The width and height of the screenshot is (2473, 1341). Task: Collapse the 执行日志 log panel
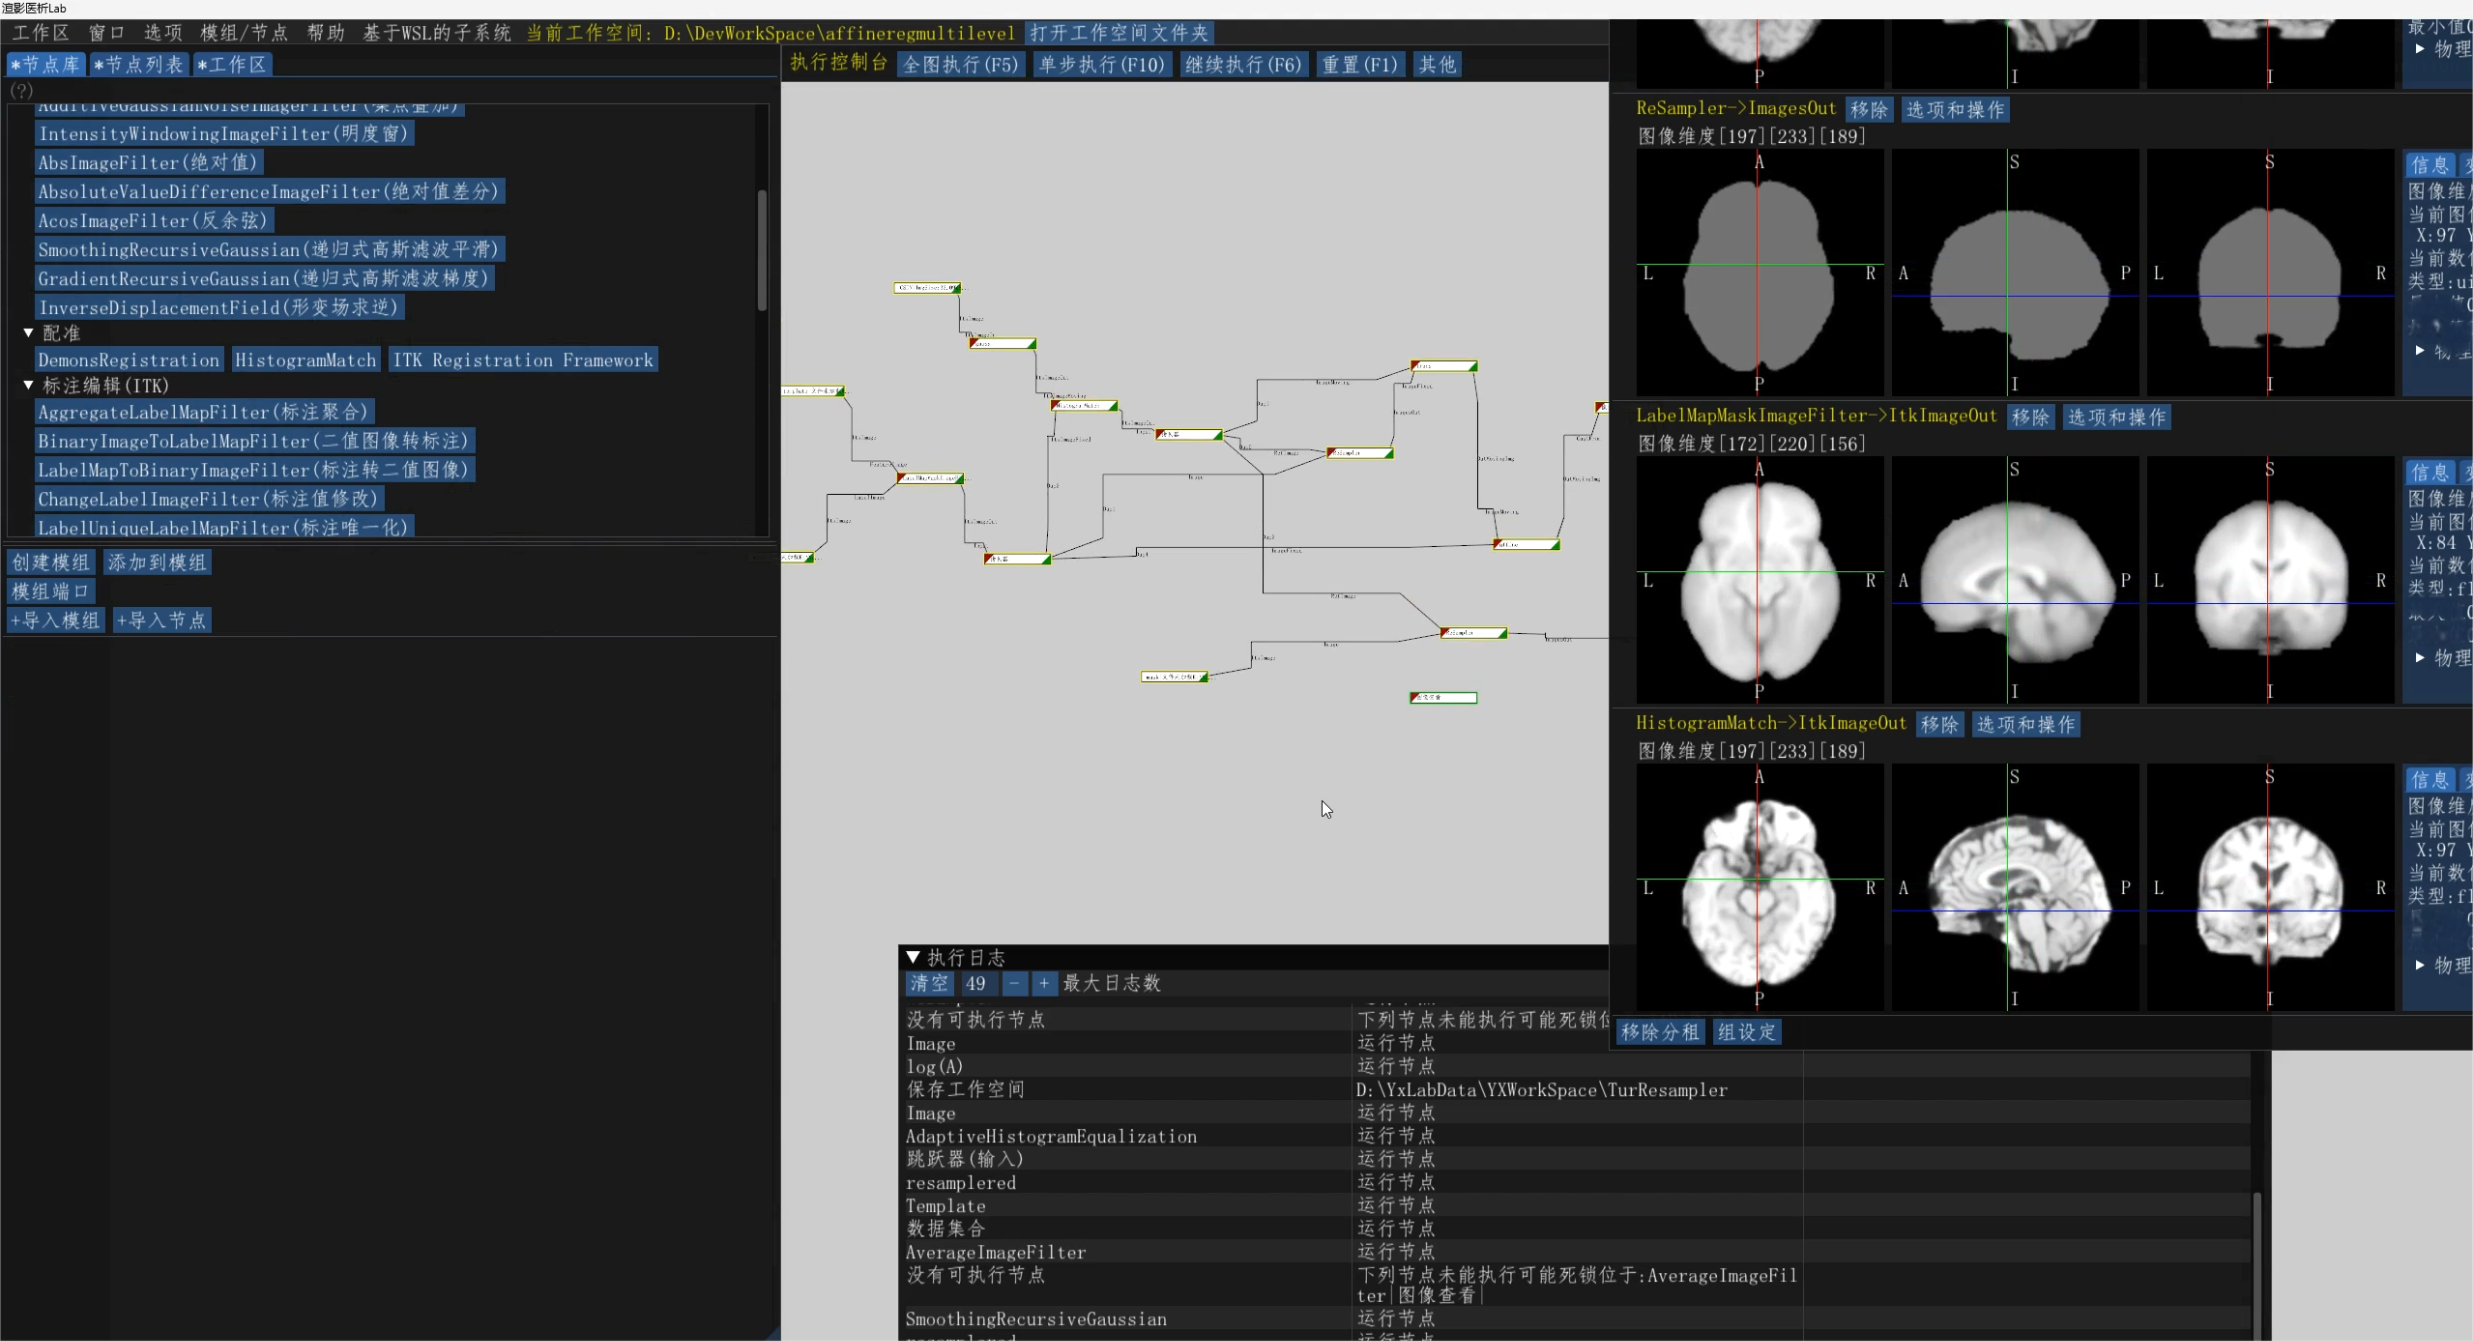pyautogui.click(x=913, y=957)
